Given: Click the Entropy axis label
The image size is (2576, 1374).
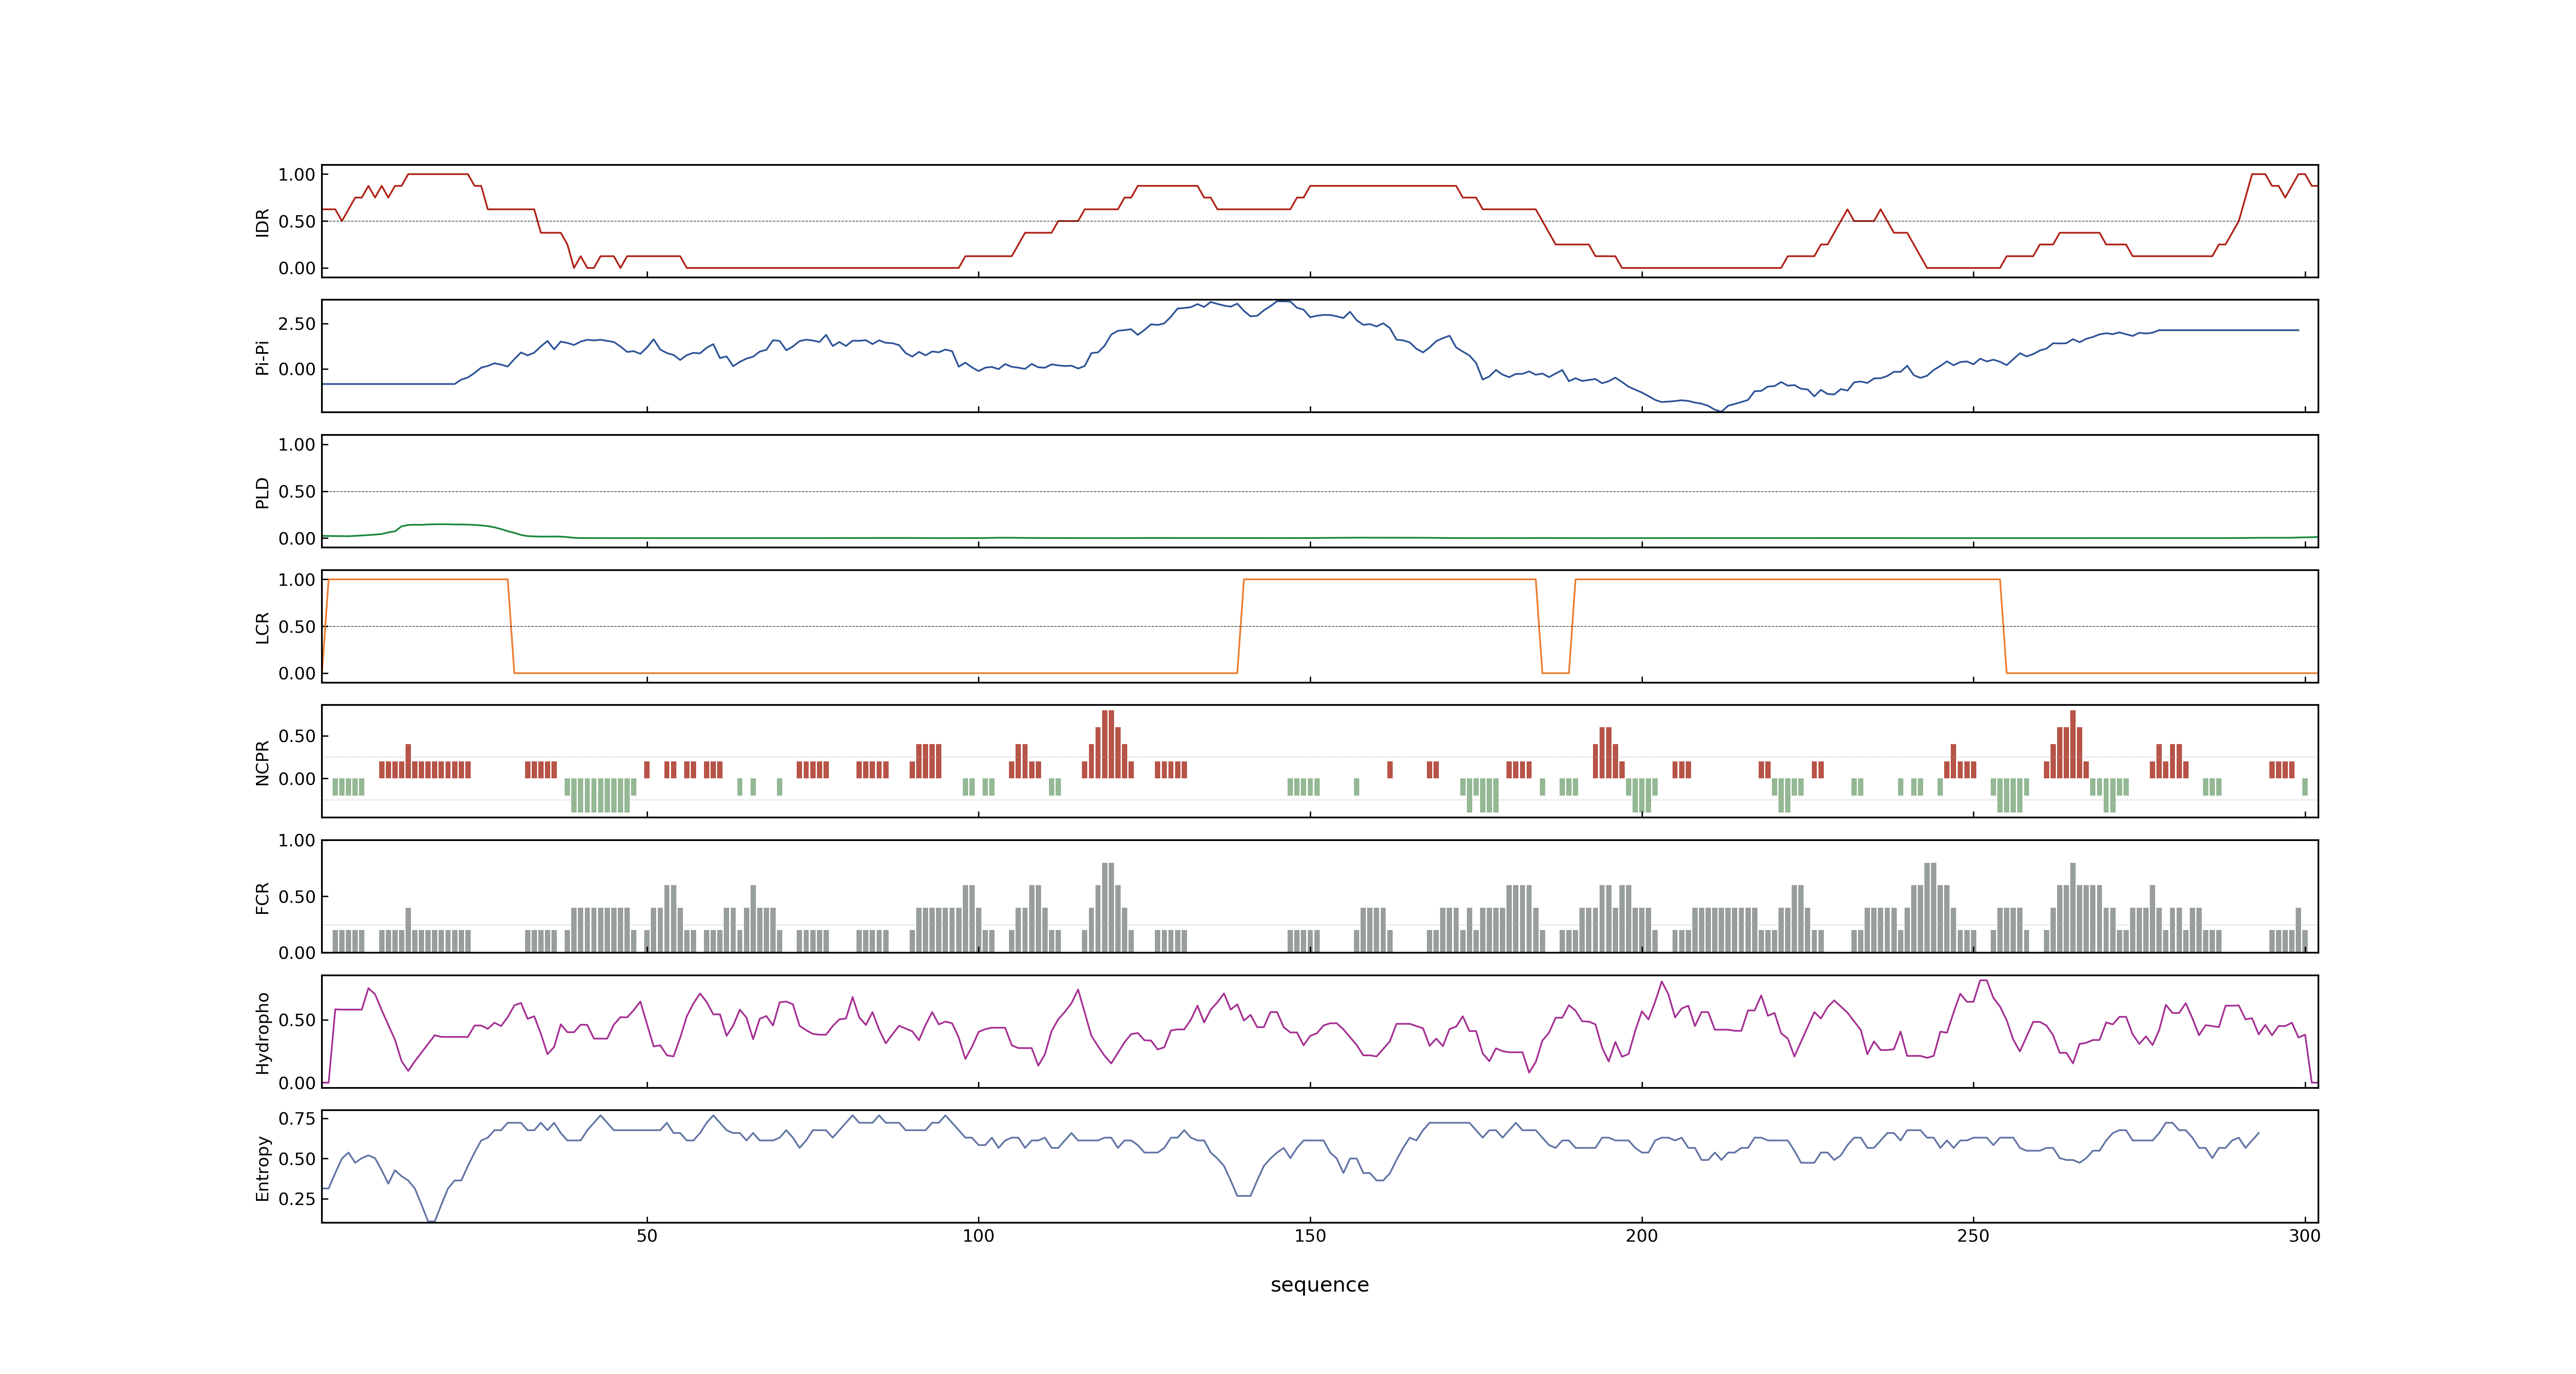Looking at the screenshot, I should (262, 1167).
